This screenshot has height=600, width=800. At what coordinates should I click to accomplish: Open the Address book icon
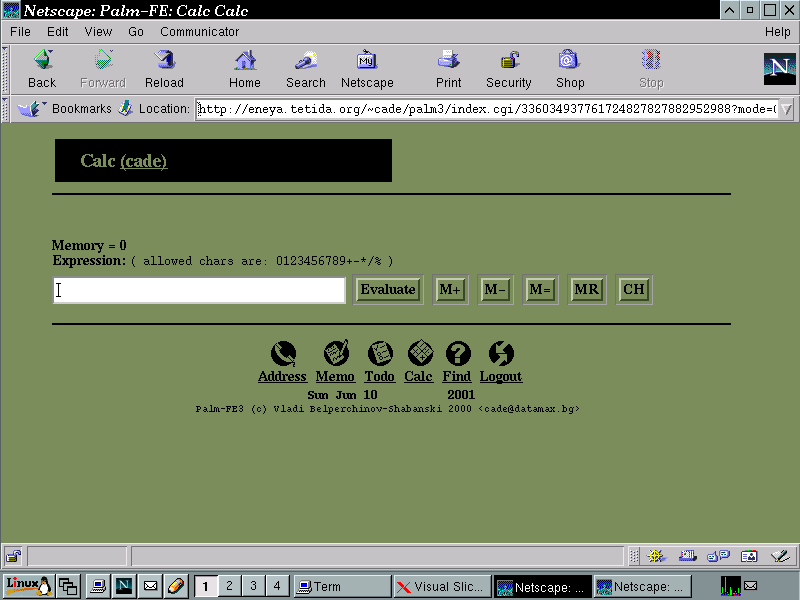coord(283,353)
